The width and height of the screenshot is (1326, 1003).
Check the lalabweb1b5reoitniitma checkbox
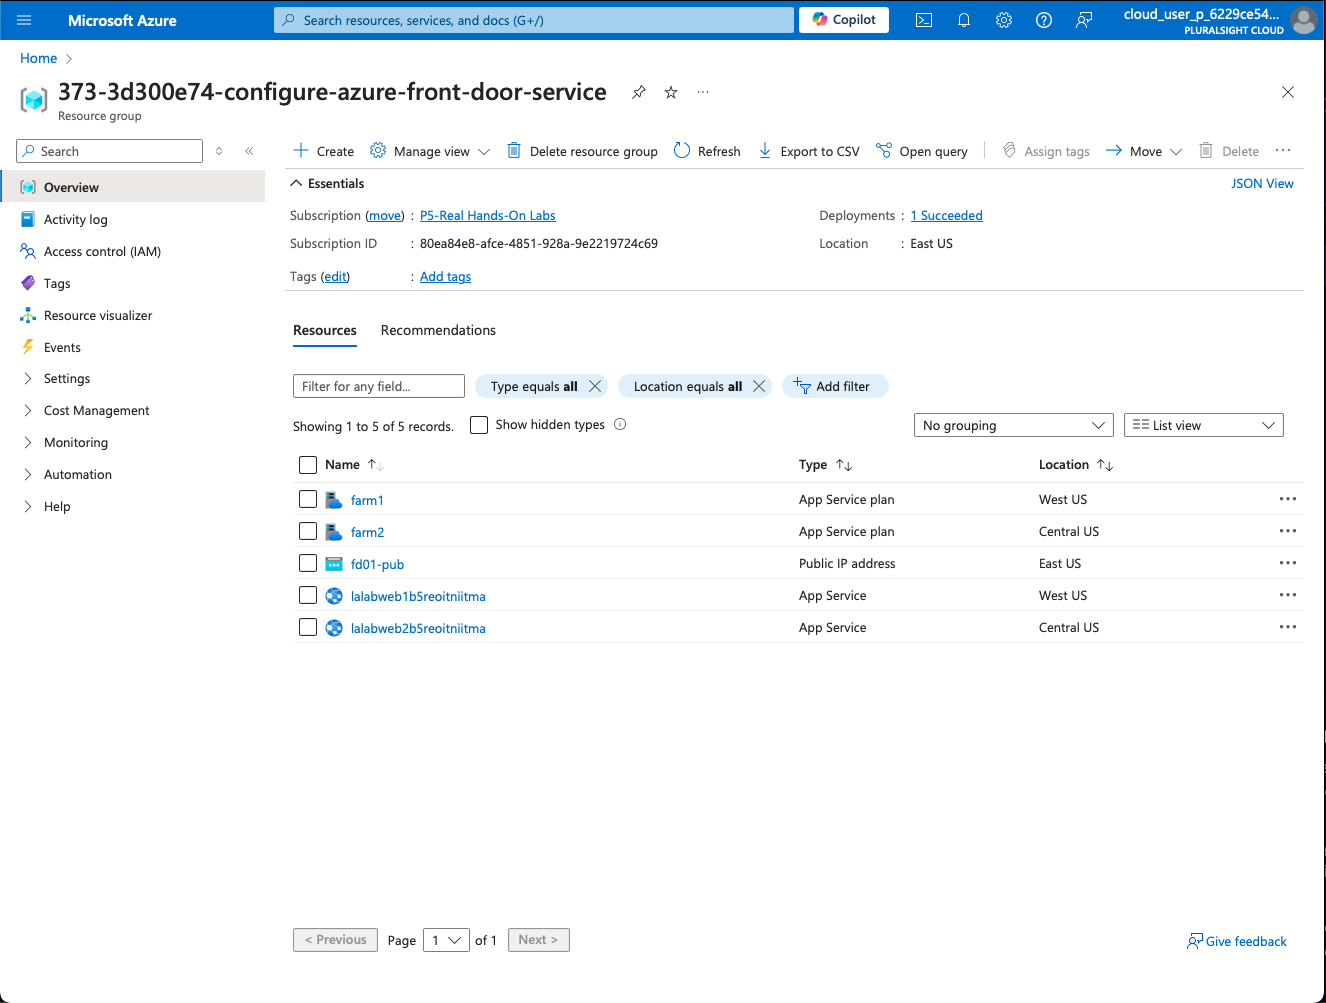tap(308, 595)
